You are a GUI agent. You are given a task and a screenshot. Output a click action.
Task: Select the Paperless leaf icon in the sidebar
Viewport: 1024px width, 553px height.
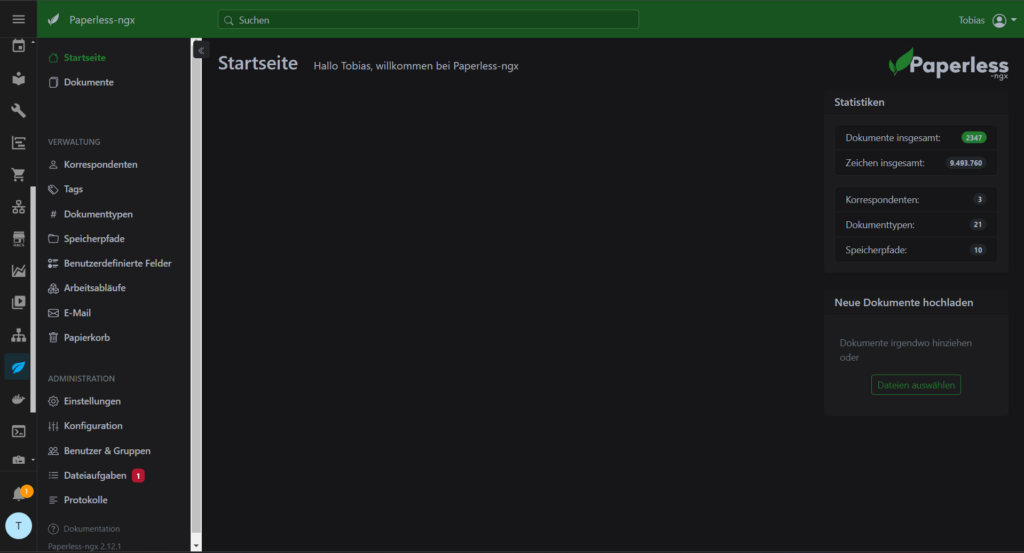tap(18, 367)
